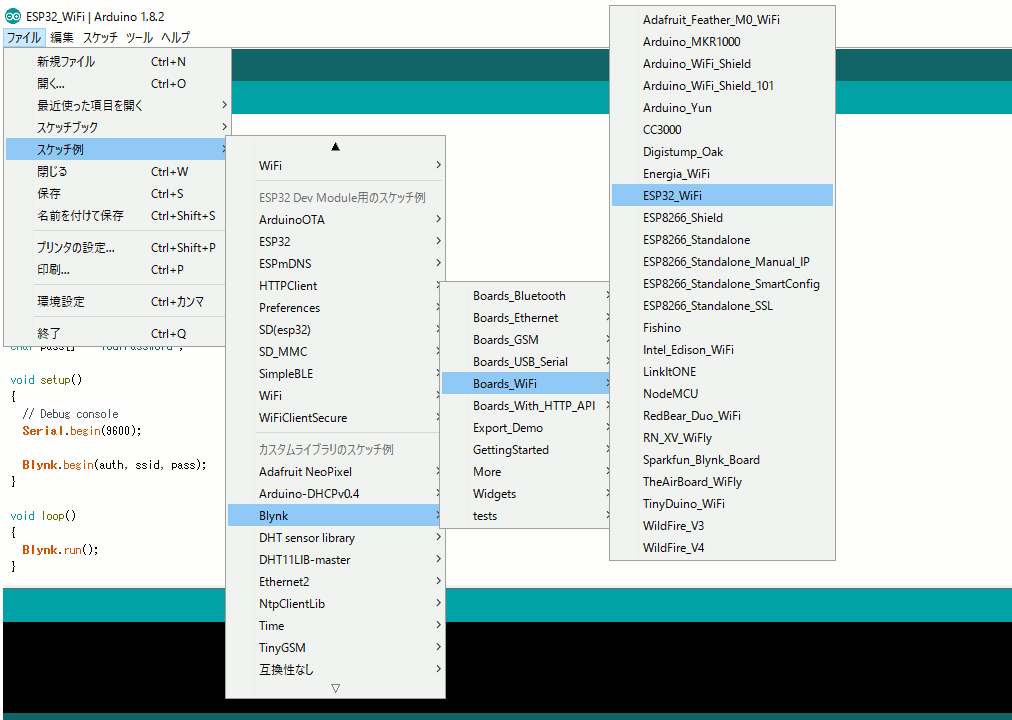Choose 閉じる from the file menu

tap(116, 172)
